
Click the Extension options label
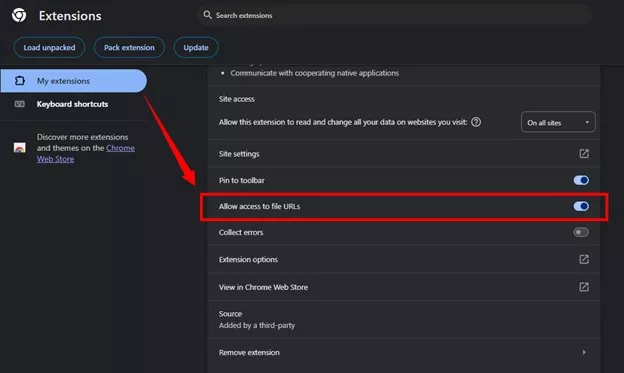point(248,260)
